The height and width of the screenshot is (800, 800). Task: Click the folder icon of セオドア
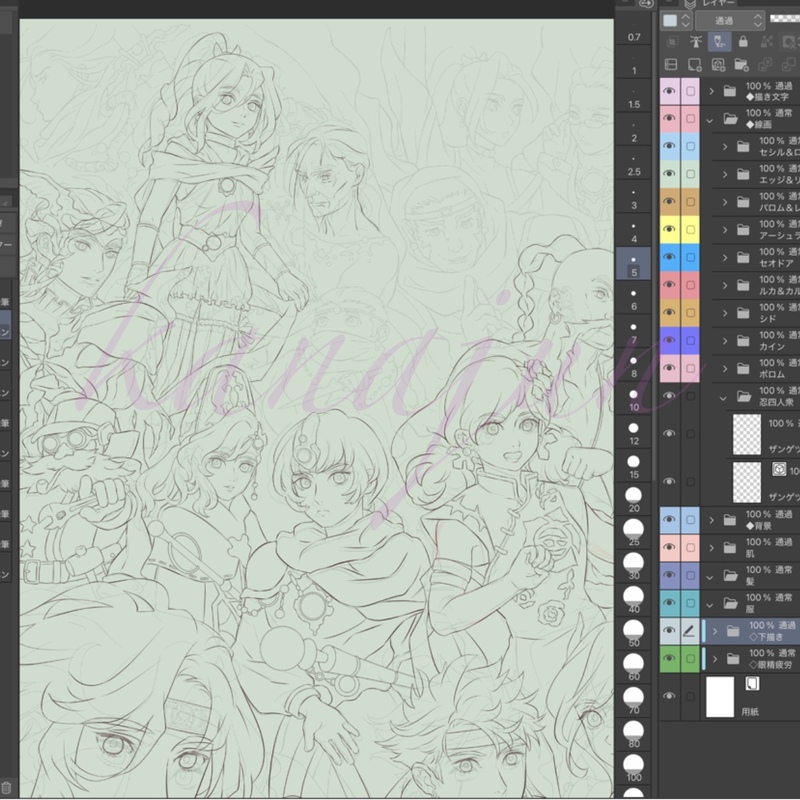click(743, 258)
